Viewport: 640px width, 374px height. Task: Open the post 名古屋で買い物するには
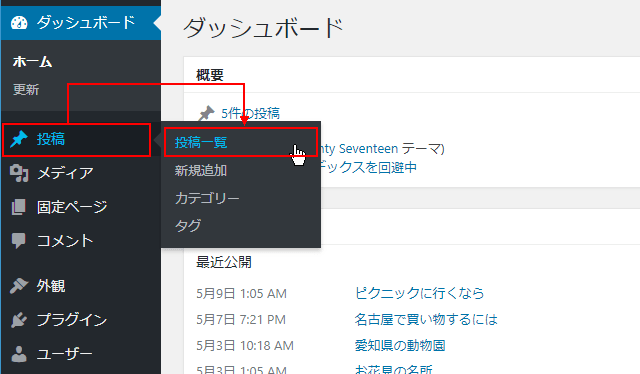(x=426, y=319)
